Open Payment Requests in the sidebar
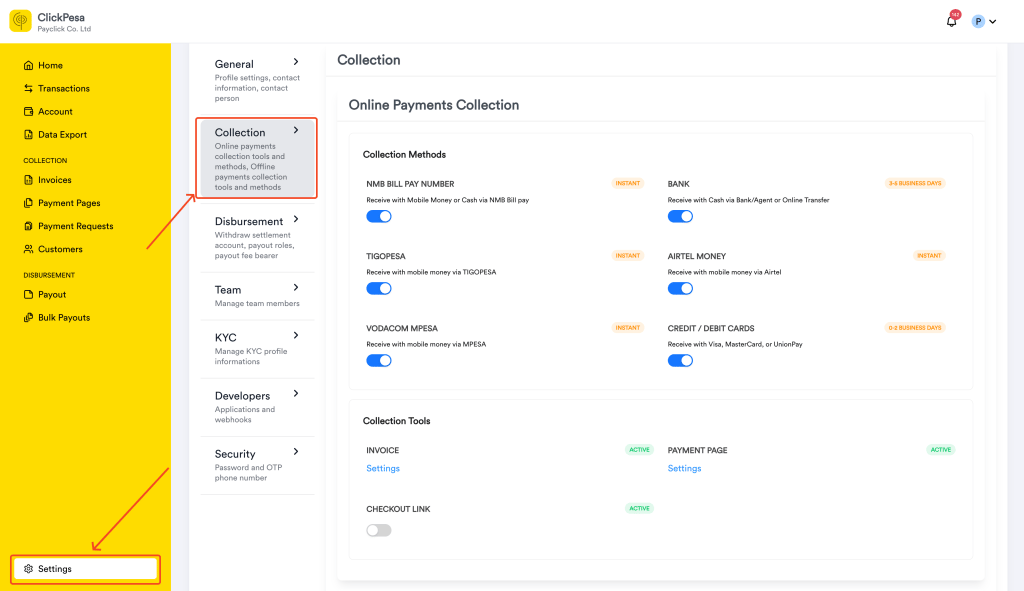 [76, 226]
